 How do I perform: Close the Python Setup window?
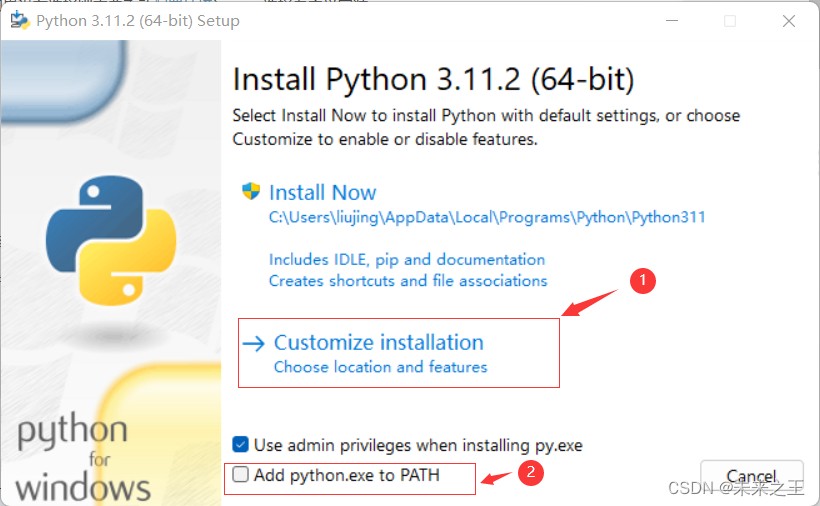pyautogui.click(x=786, y=21)
